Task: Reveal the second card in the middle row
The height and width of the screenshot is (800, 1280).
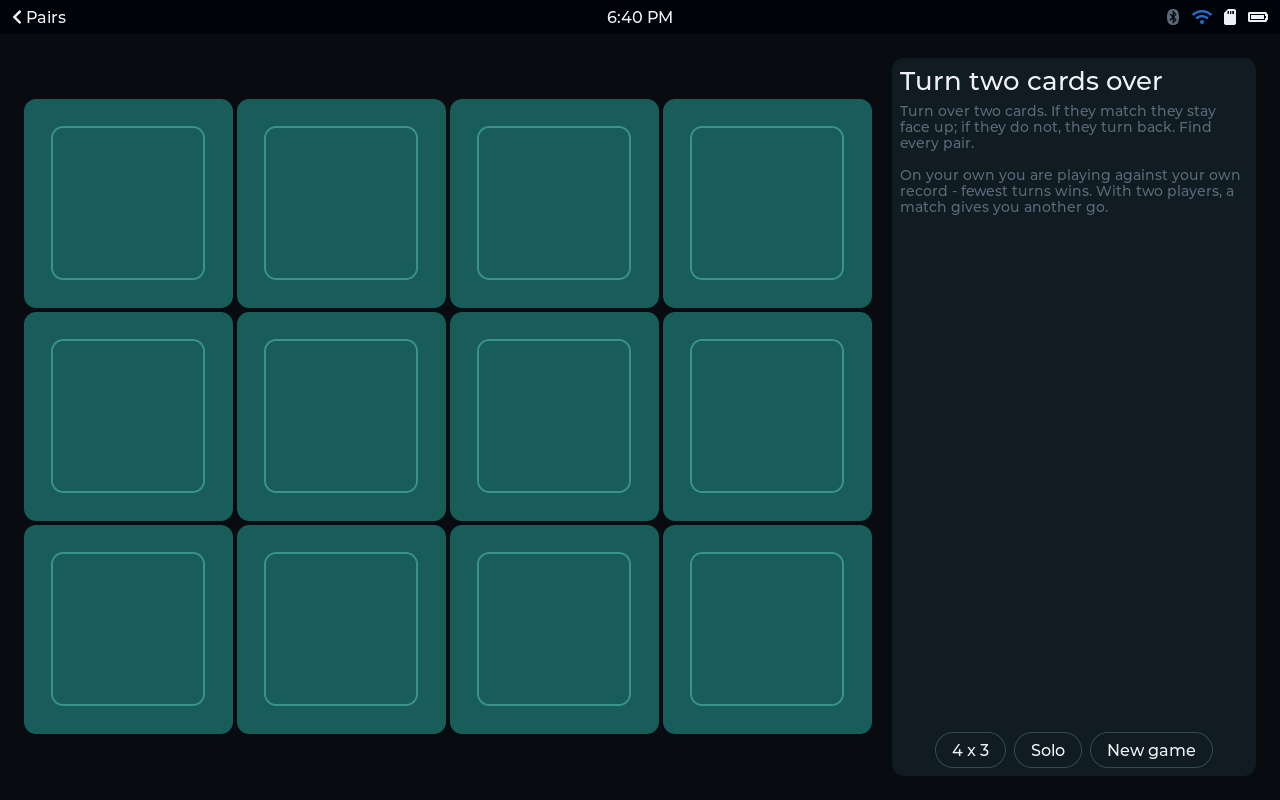Action: [x=341, y=416]
